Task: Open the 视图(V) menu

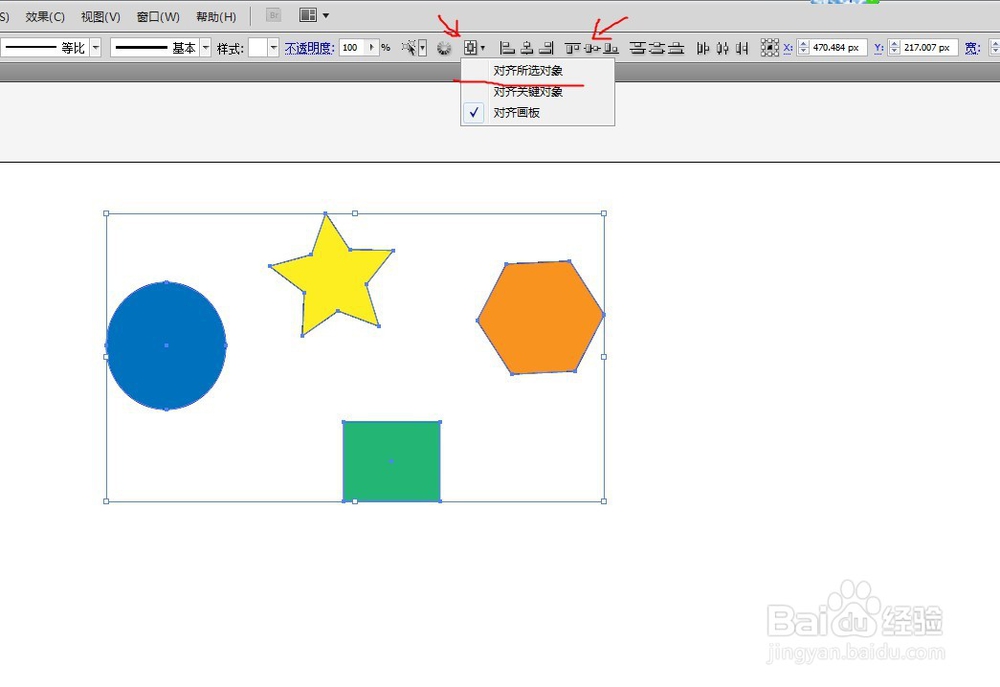Action: (x=101, y=17)
